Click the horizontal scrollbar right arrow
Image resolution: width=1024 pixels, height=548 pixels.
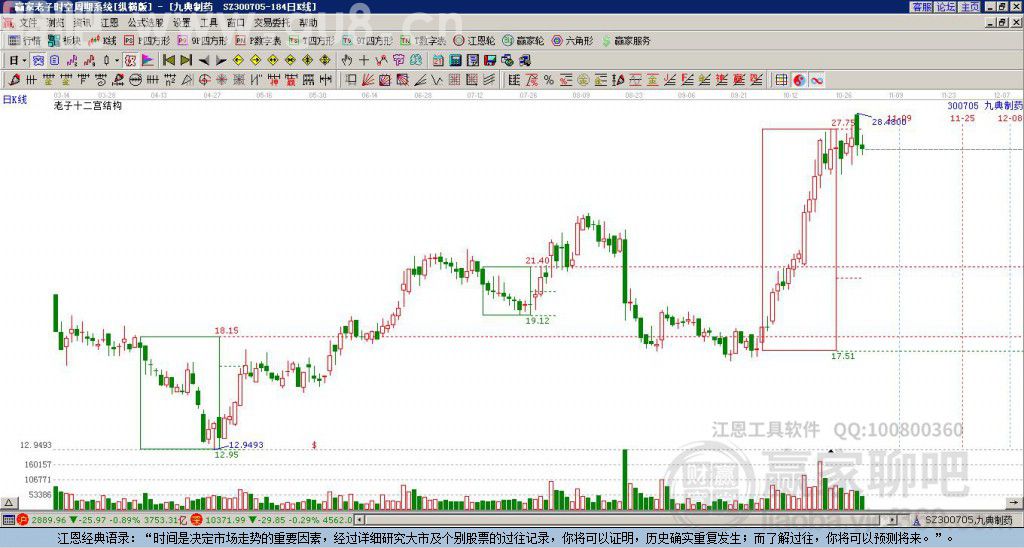coord(893,520)
